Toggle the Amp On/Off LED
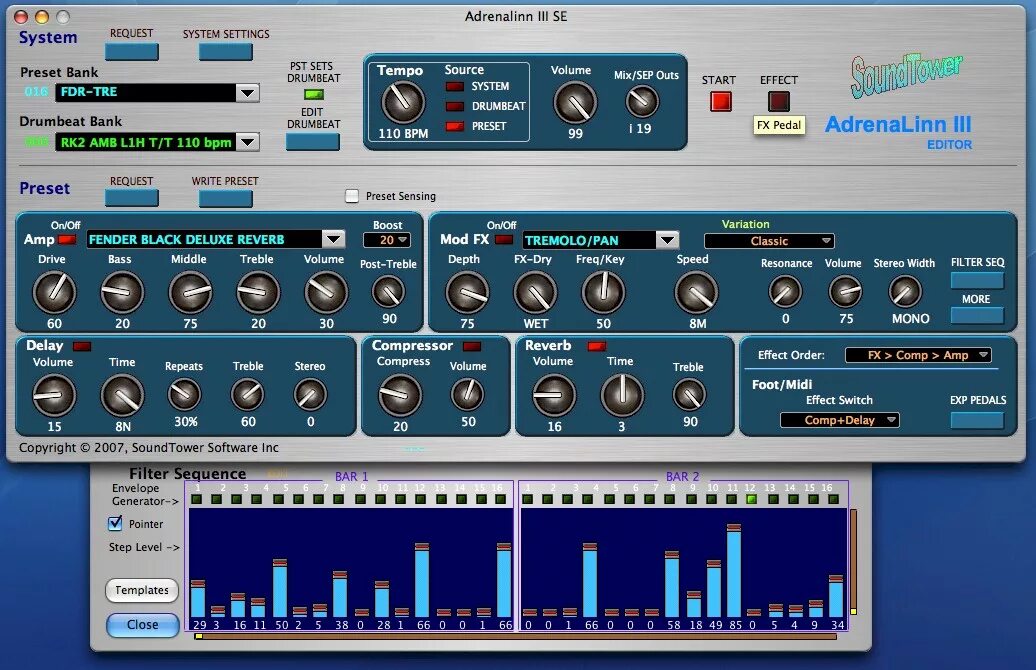Screen dimensions: 1036x670 pyautogui.click(x=67, y=239)
